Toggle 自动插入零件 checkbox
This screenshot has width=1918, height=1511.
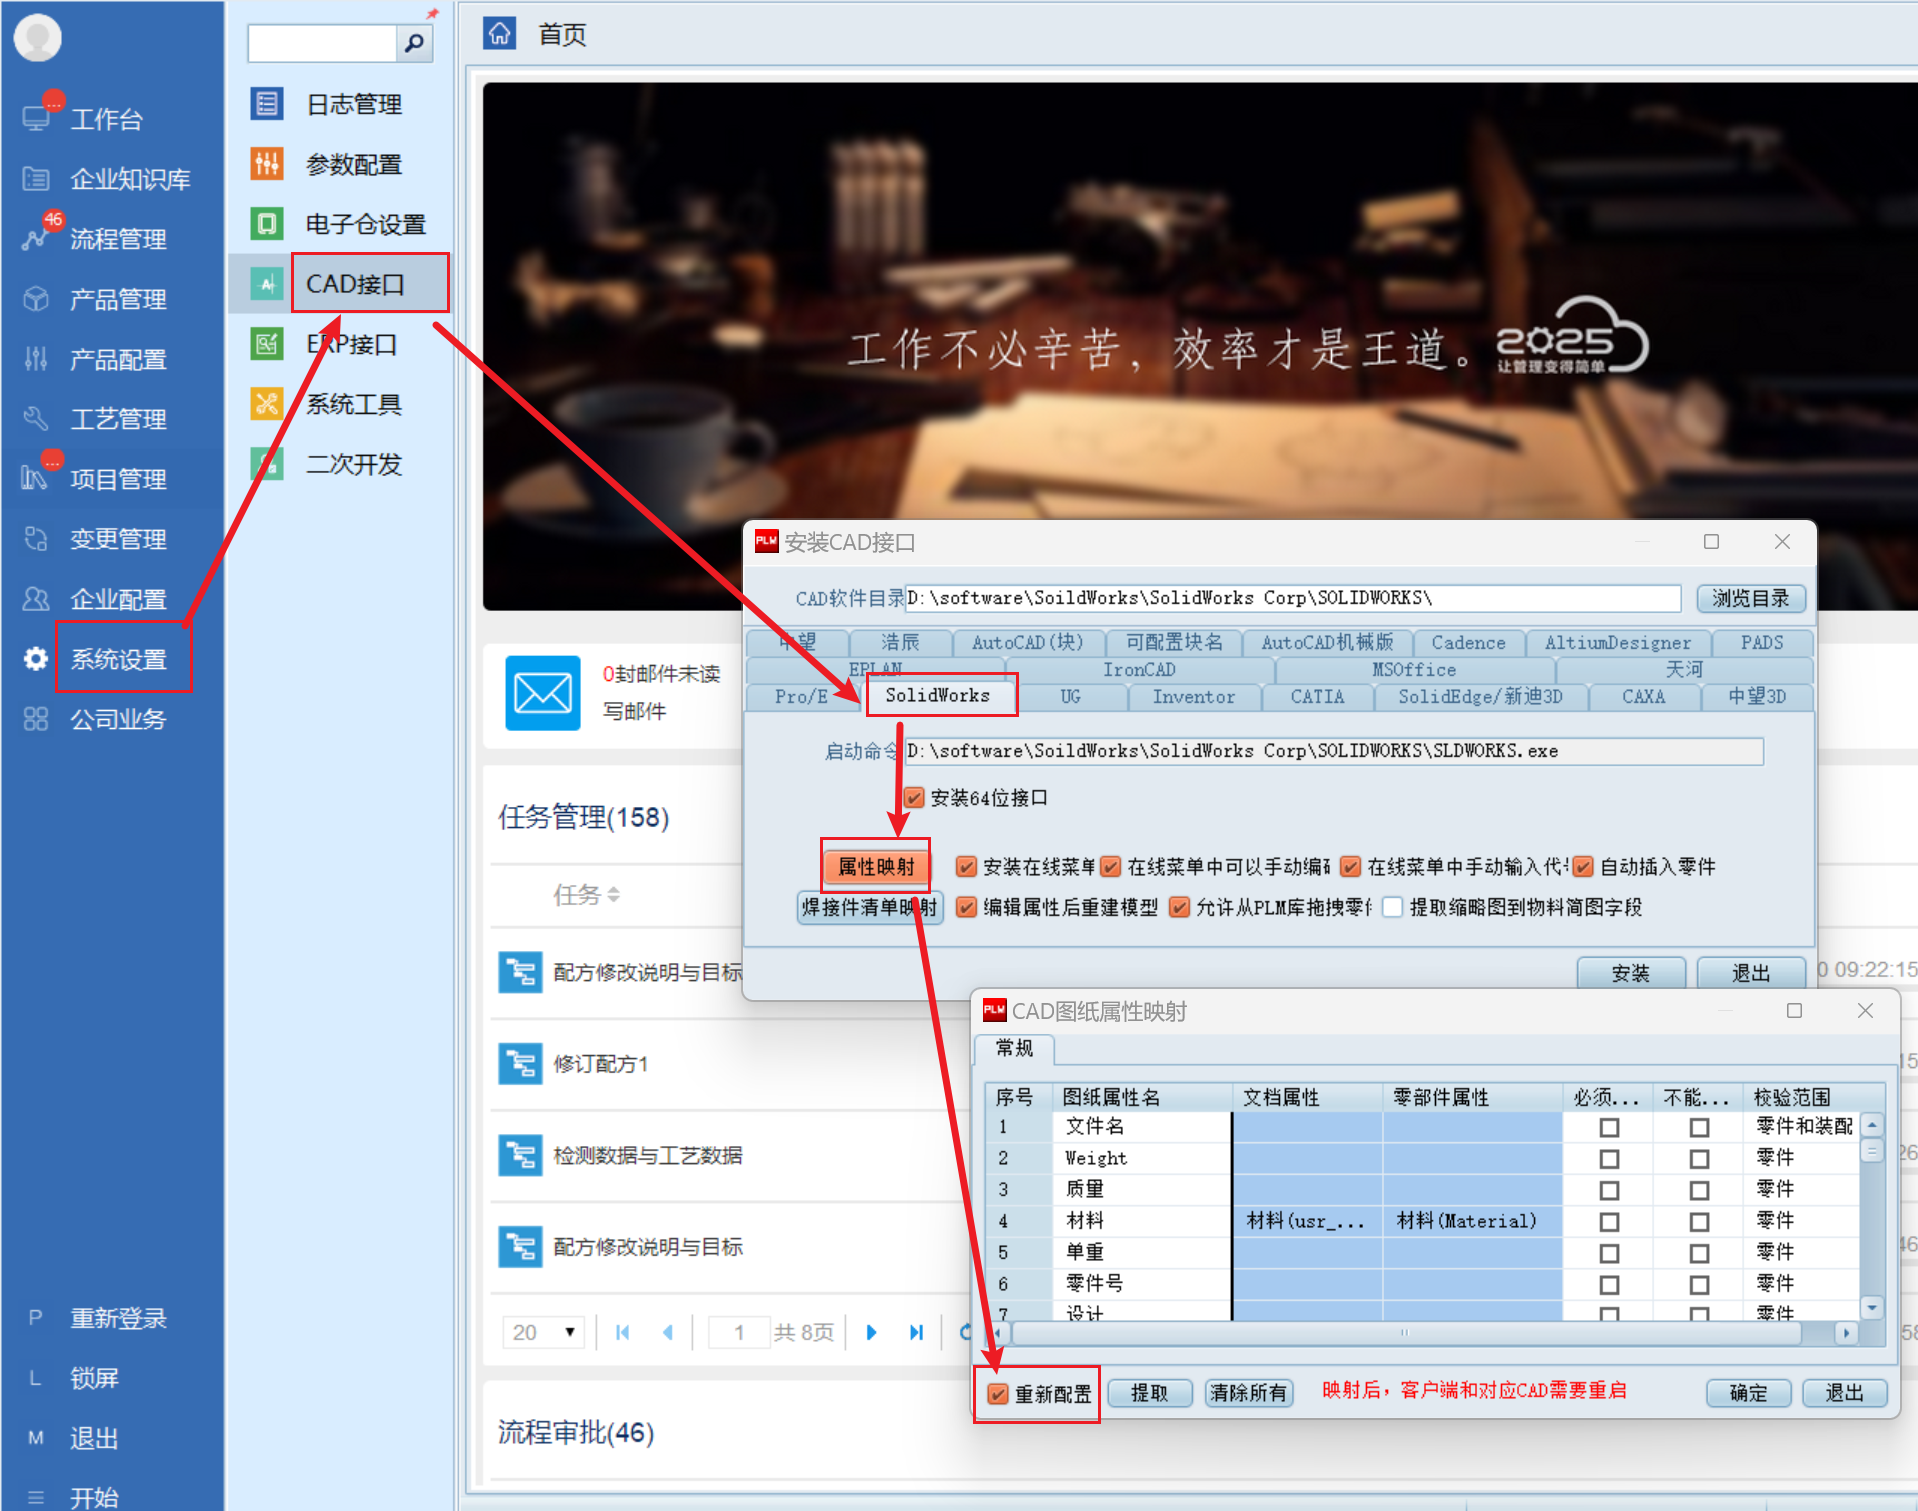pyautogui.click(x=1582, y=867)
